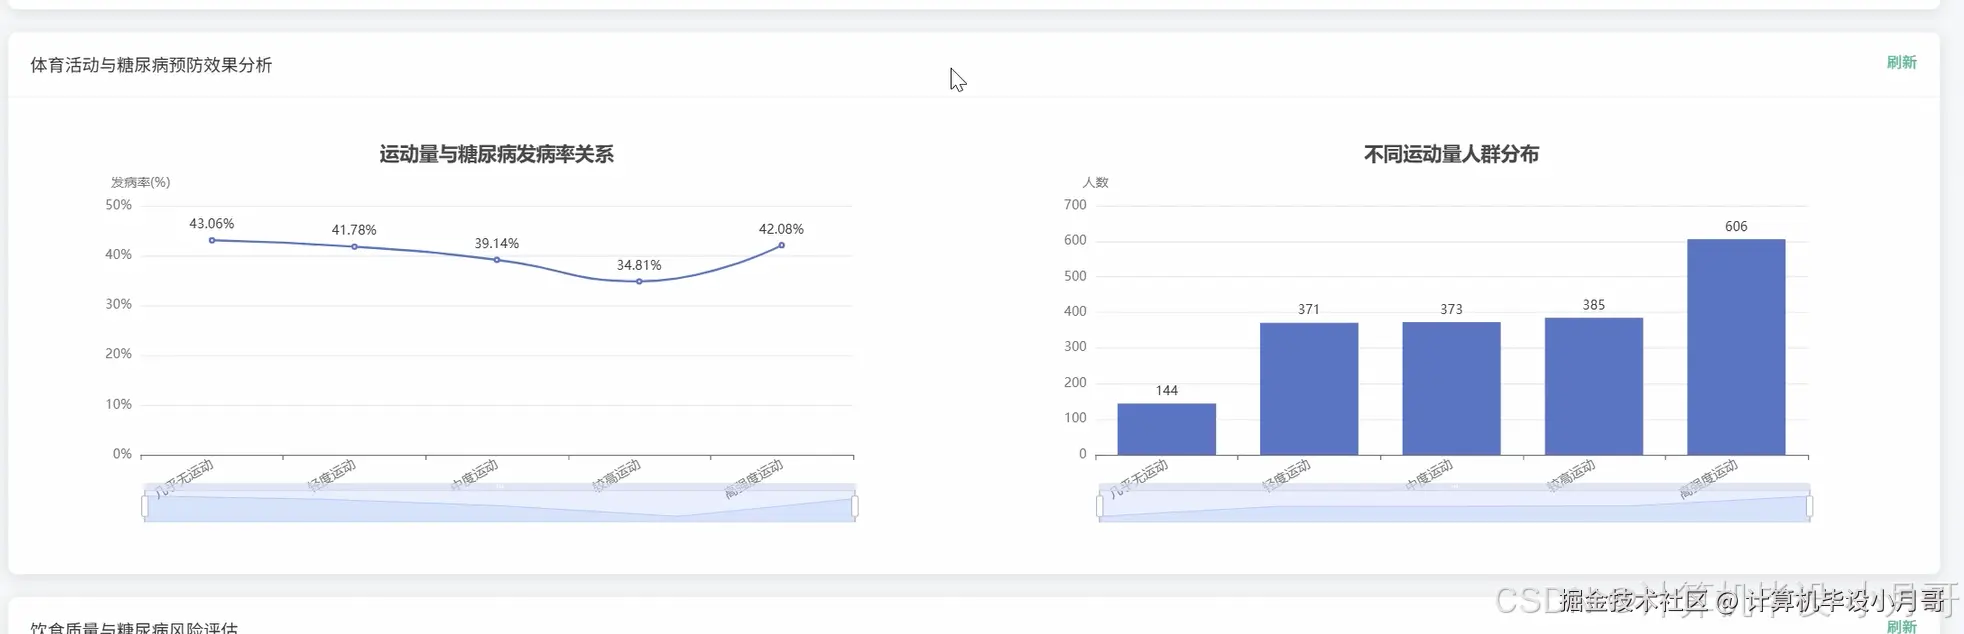Viewport: 1964px width, 634px height.
Task: Click the 不同运动量人群分布 chart title
Action: [x=1451, y=154]
